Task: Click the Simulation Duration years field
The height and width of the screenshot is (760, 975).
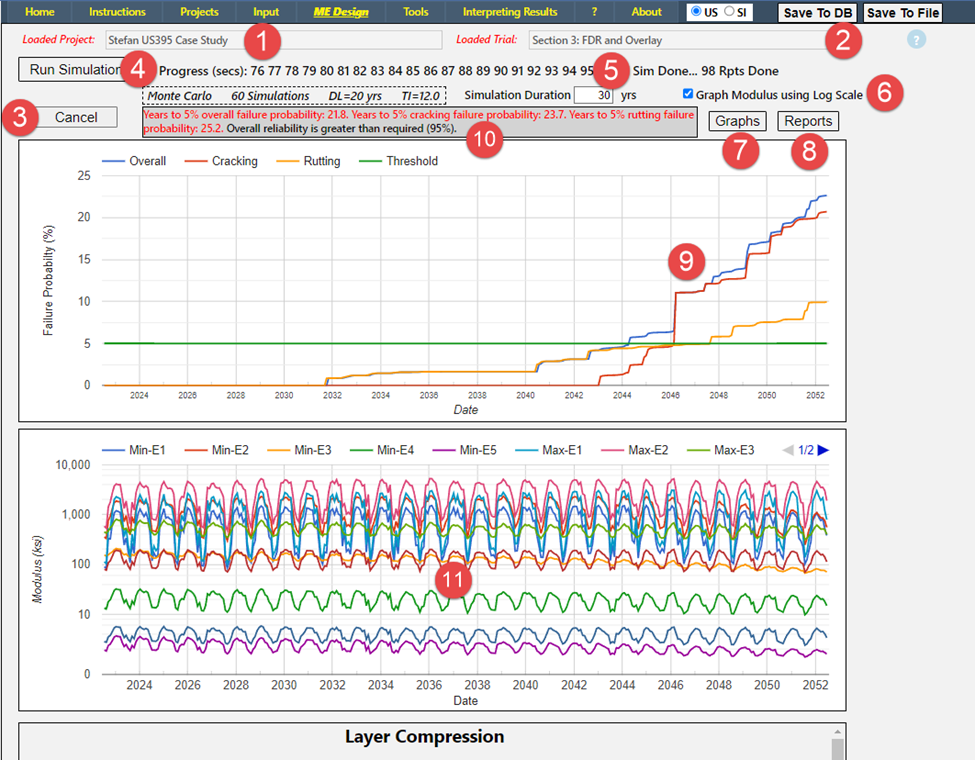Action: pyautogui.click(x=593, y=95)
